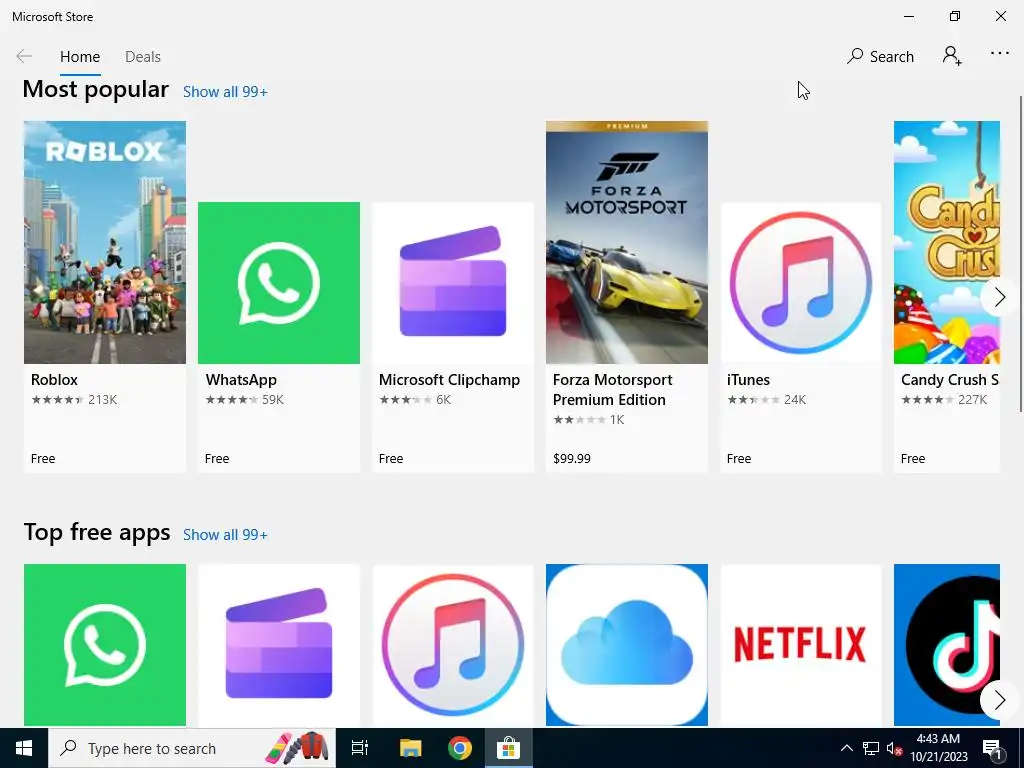Click the iTunes 24K star rating

click(767, 400)
